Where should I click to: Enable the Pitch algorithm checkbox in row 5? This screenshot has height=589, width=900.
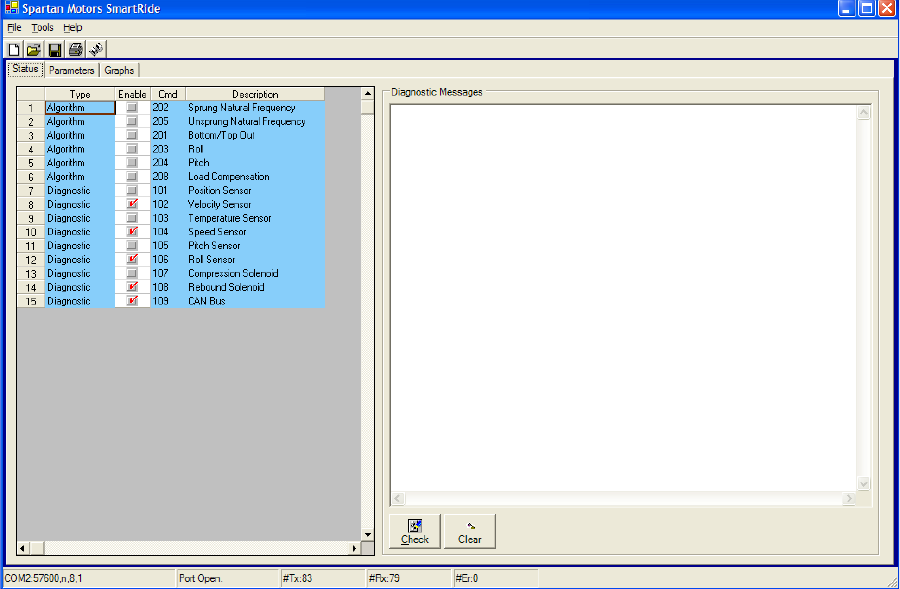point(132,162)
